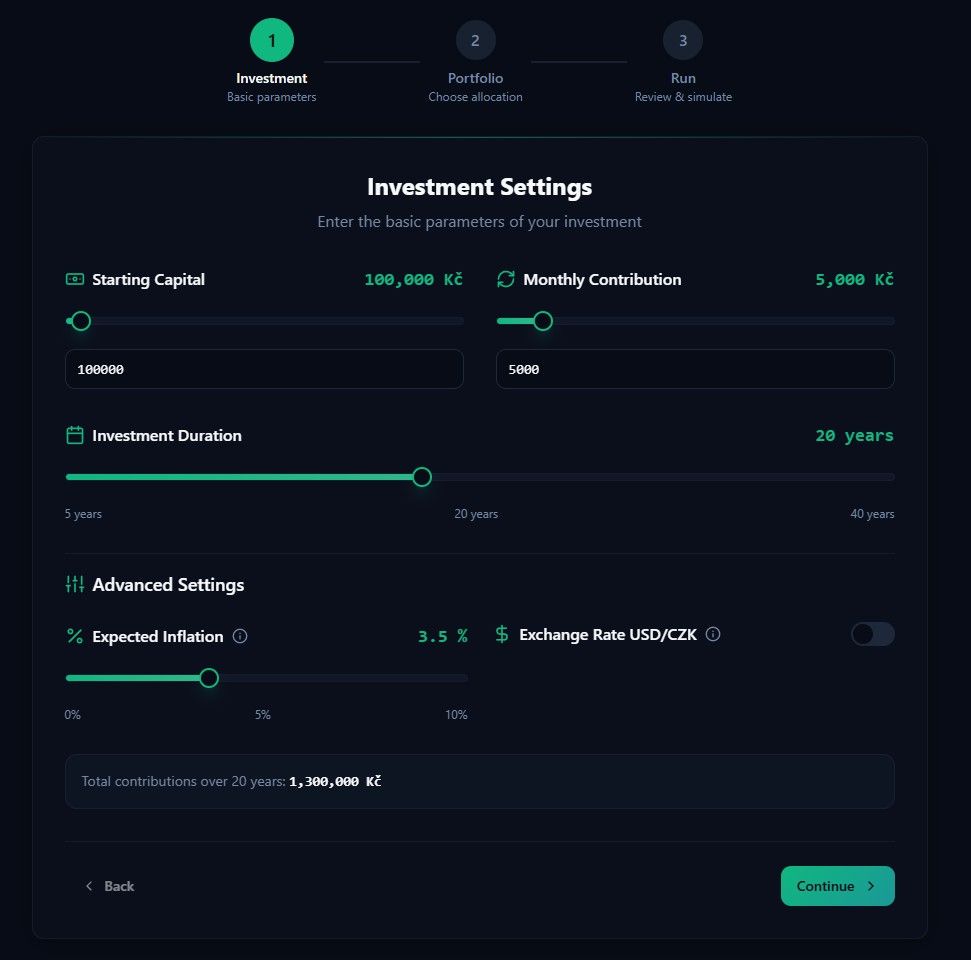Click the Starting Capital slider handle
Image resolution: width=971 pixels, height=960 pixels.
coord(79,321)
